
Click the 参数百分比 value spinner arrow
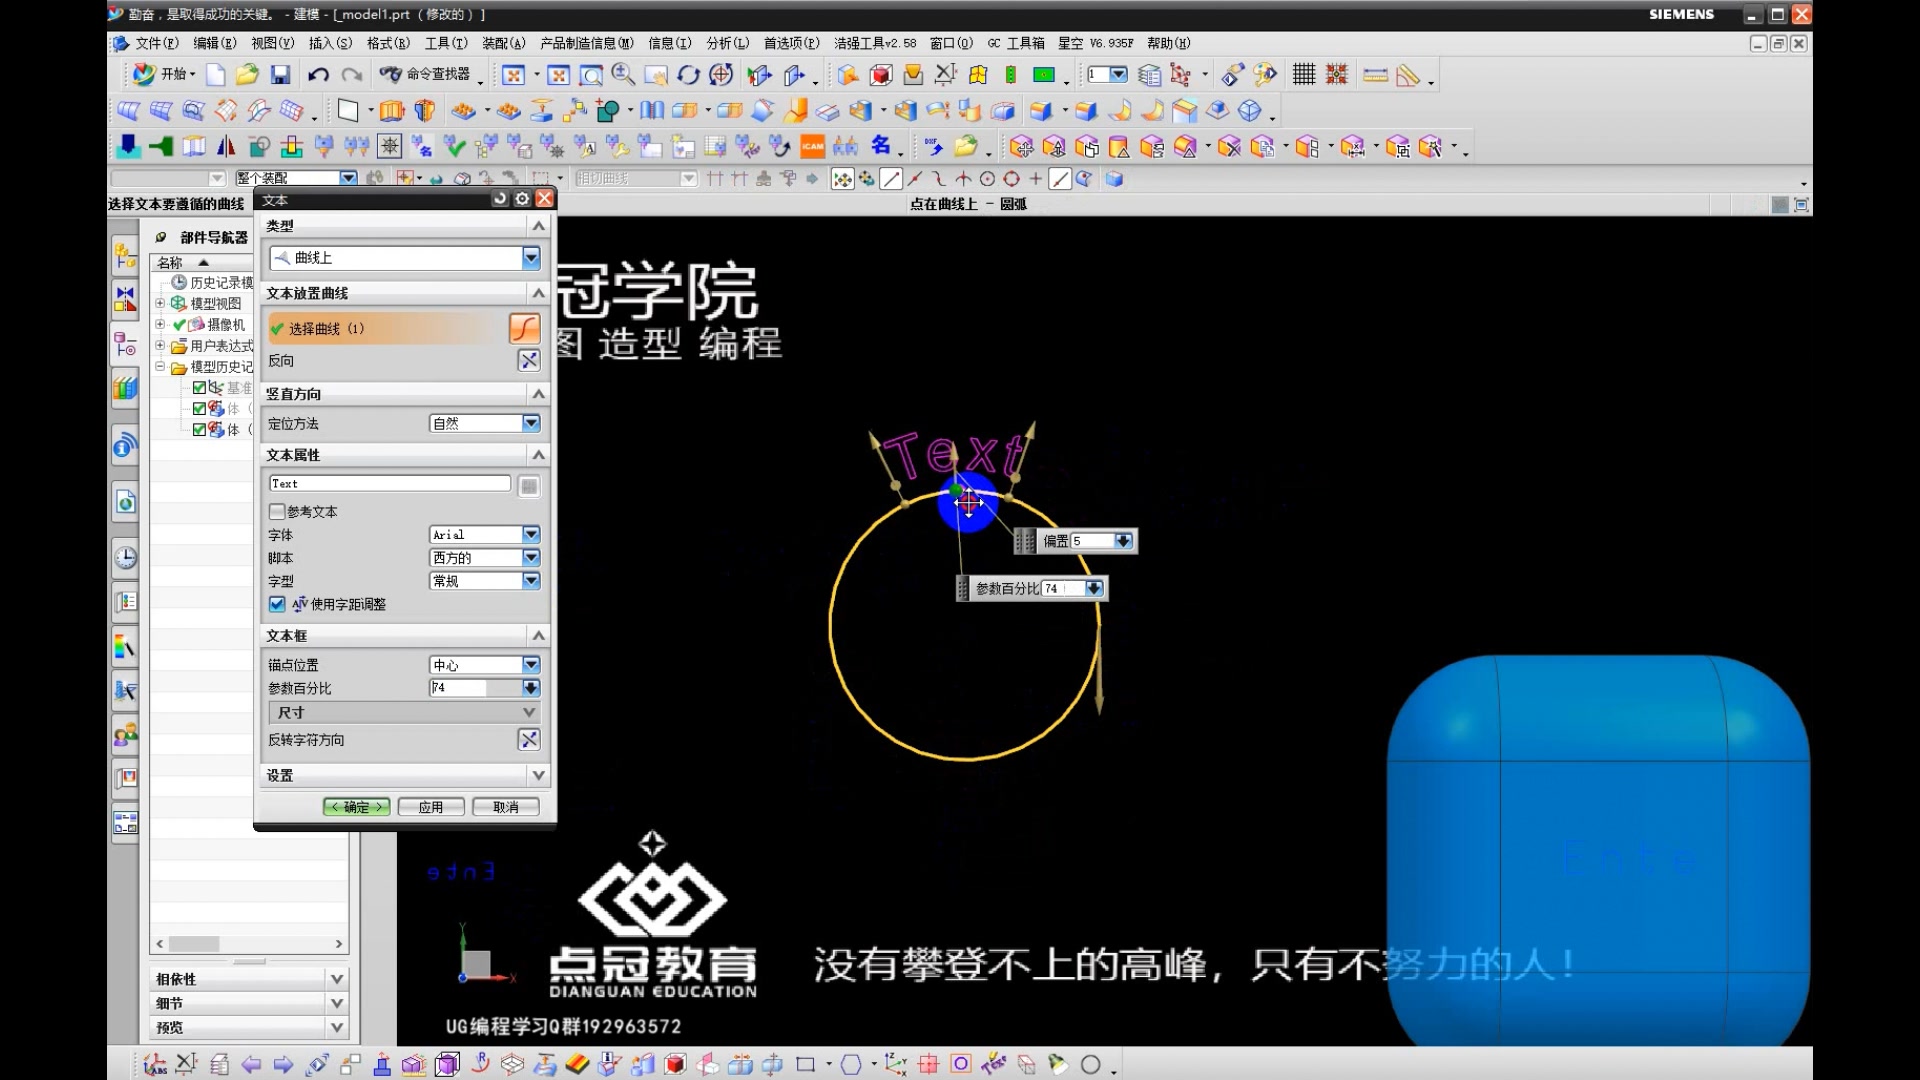pyautogui.click(x=530, y=688)
